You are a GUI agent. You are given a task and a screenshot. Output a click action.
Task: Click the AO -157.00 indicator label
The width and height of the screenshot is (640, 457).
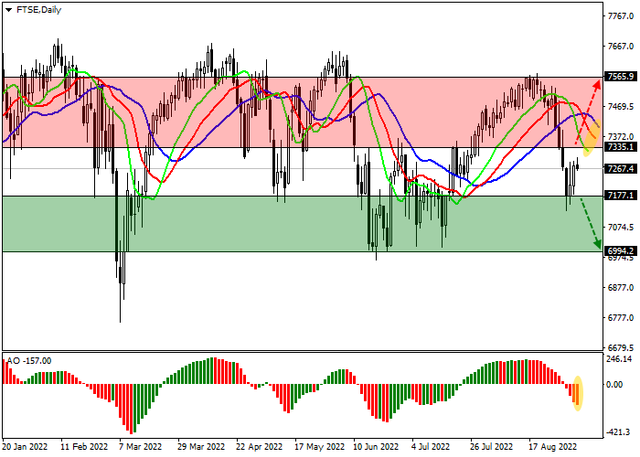(28, 360)
